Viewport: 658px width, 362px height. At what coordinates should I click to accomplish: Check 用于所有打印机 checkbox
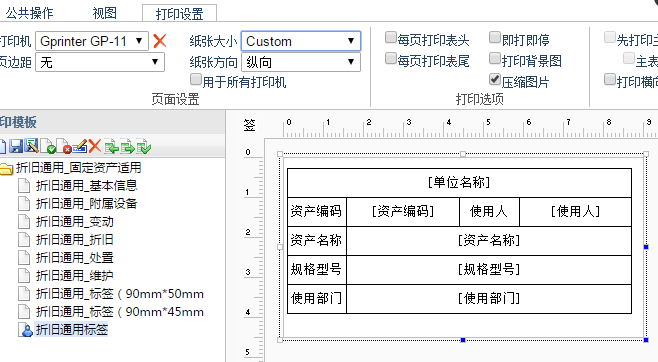pyautogui.click(x=196, y=79)
